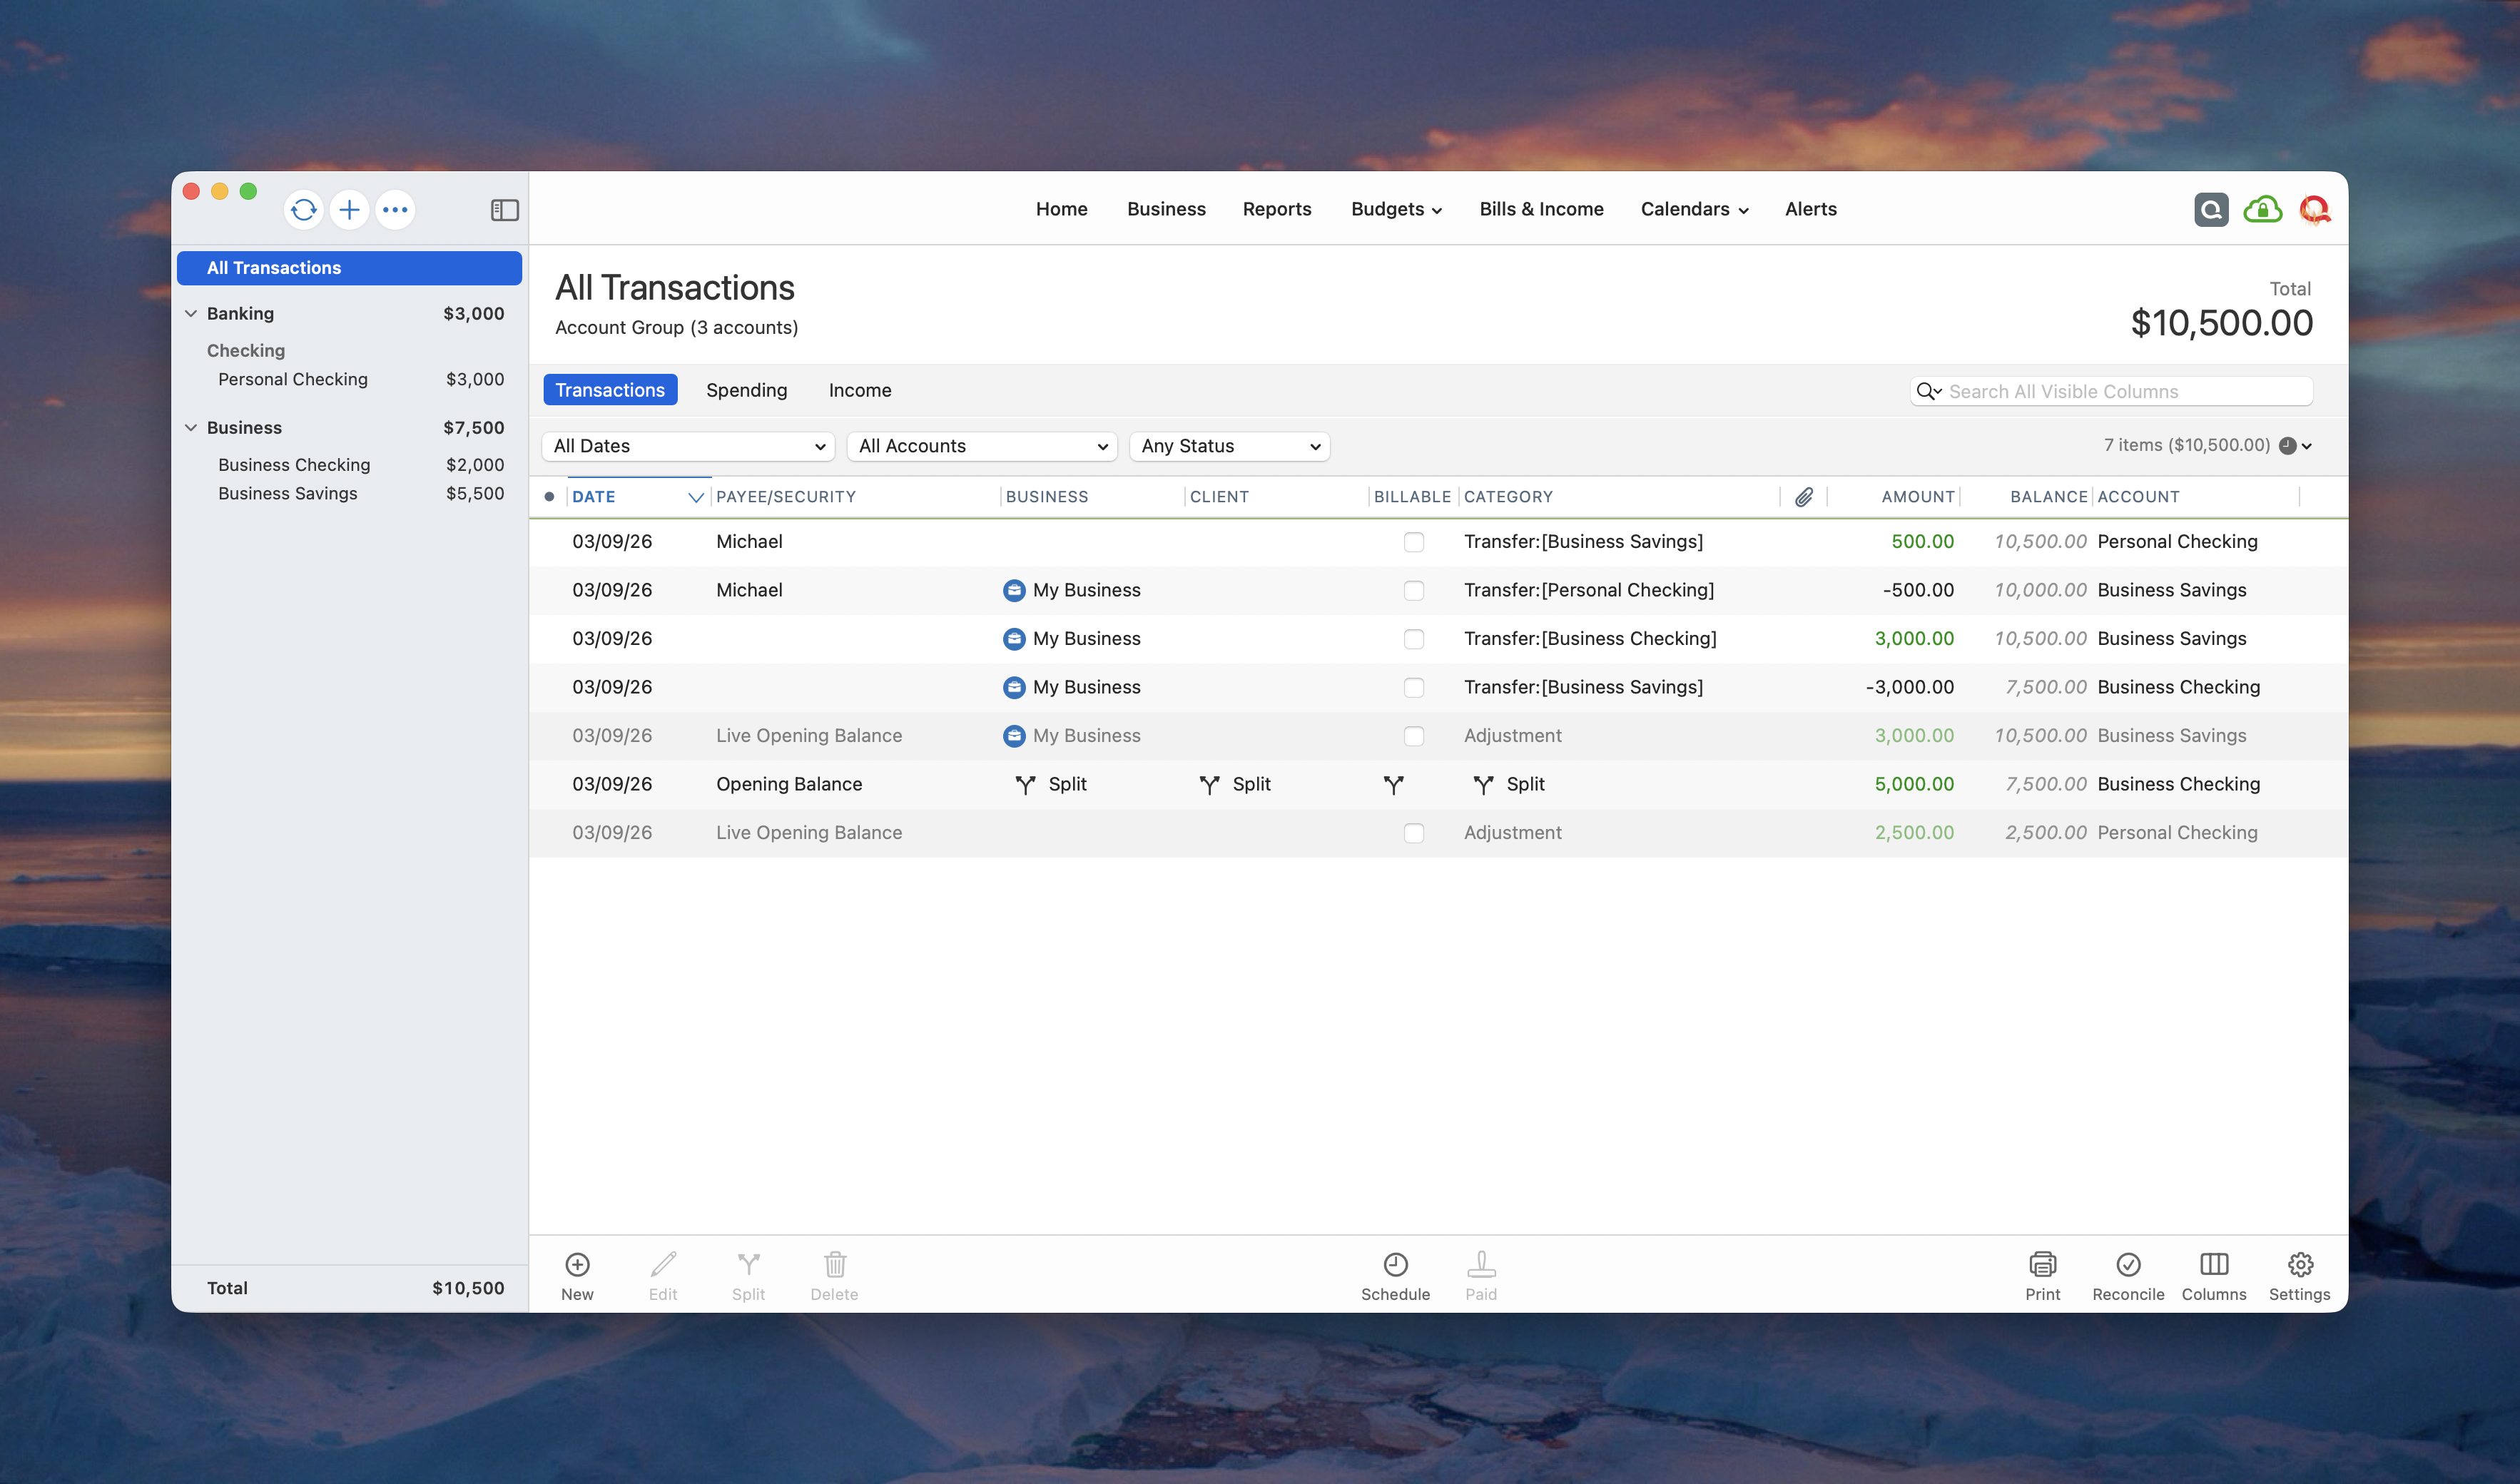Open the Reports menu item
The image size is (2520, 1484).
point(1276,209)
